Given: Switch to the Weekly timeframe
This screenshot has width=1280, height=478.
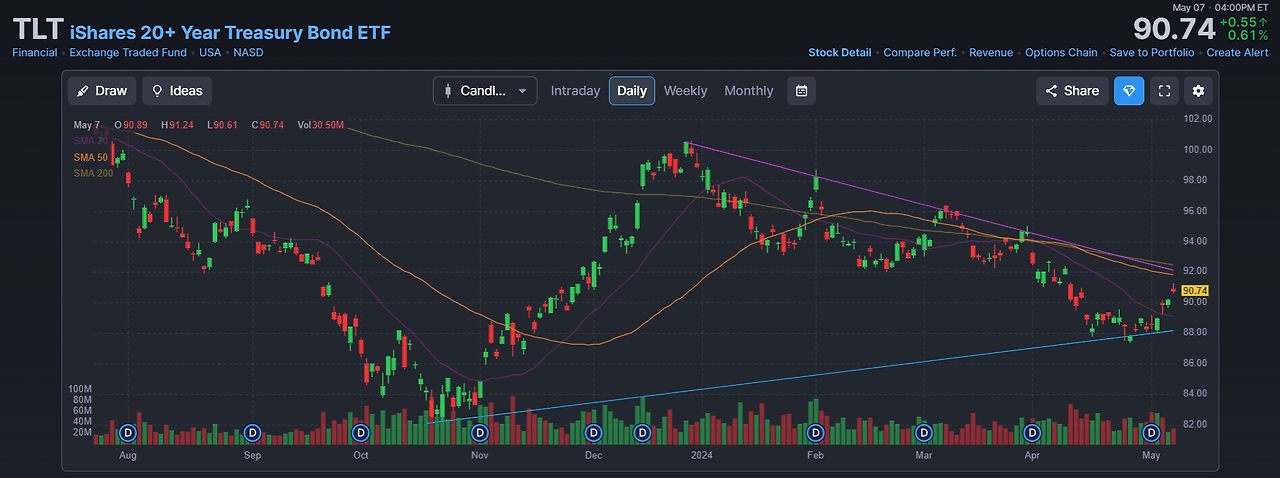Looking at the screenshot, I should coord(685,91).
